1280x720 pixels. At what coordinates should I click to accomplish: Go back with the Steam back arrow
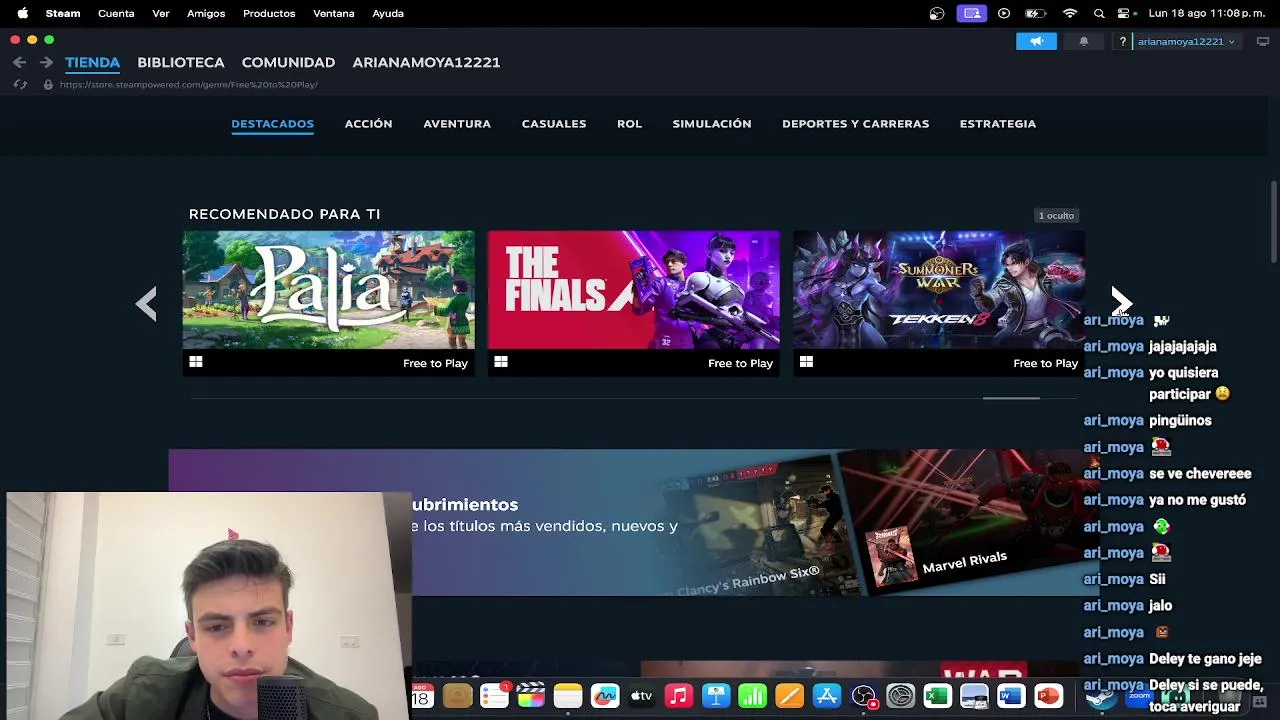click(19, 62)
